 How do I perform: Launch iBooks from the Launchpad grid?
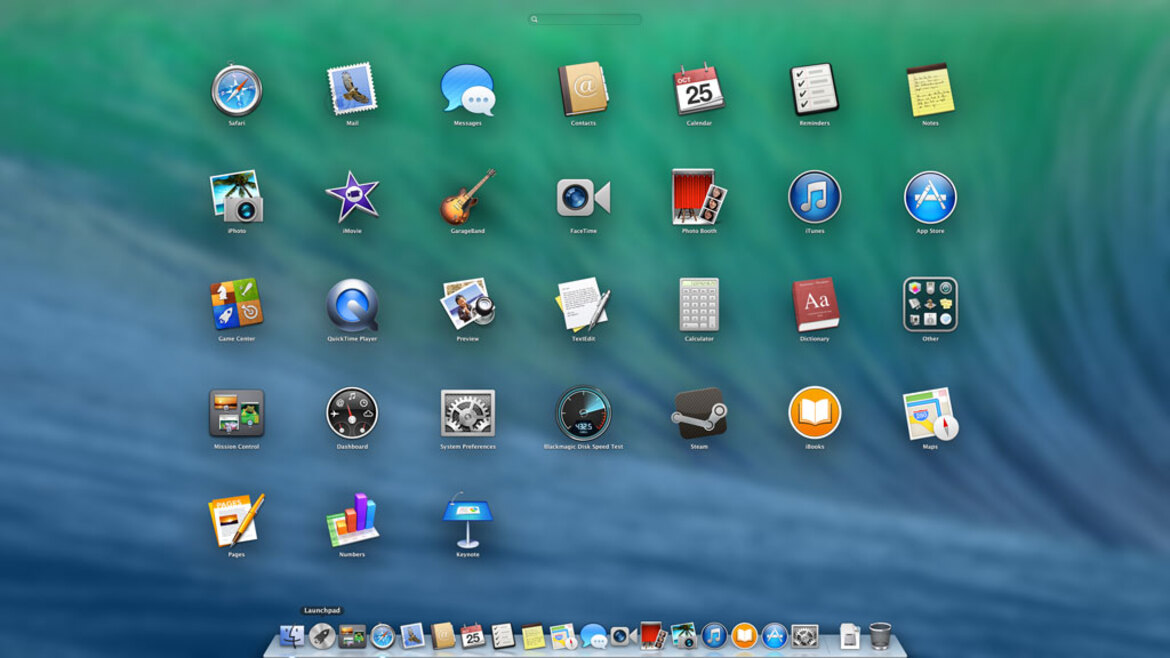coord(815,413)
